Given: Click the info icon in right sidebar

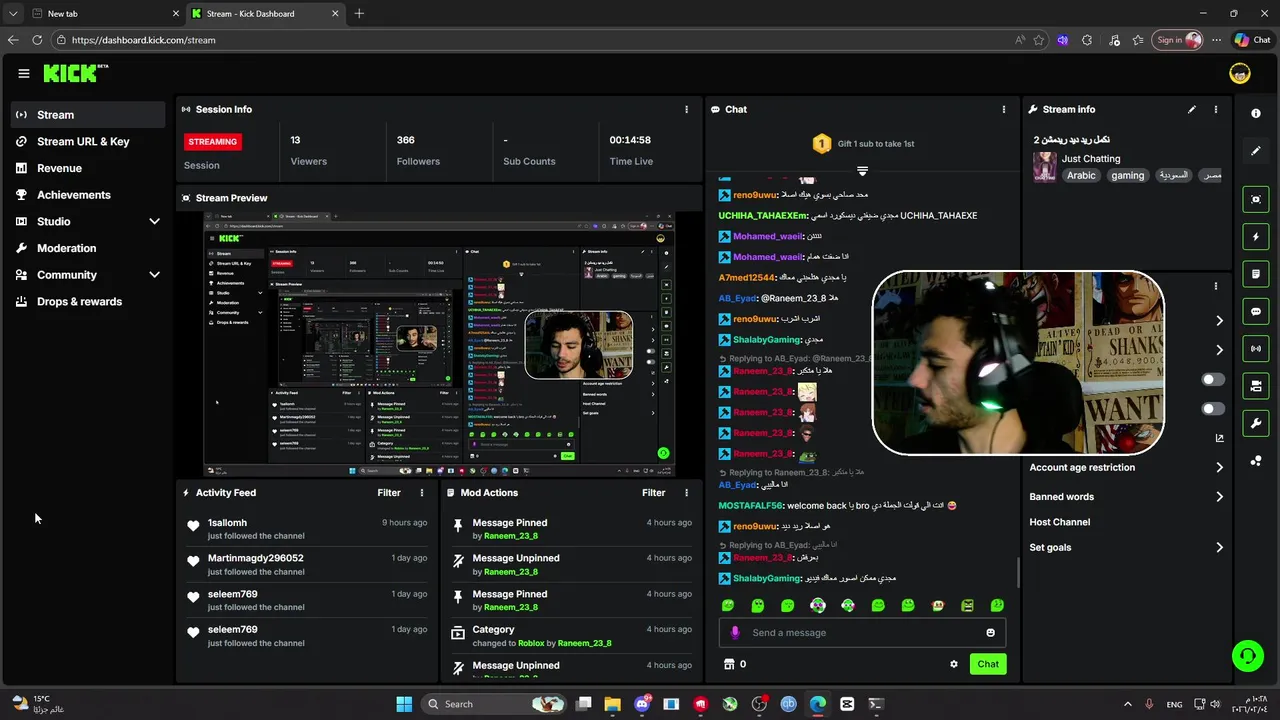Looking at the screenshot, I should click(x=1256, y=113).
